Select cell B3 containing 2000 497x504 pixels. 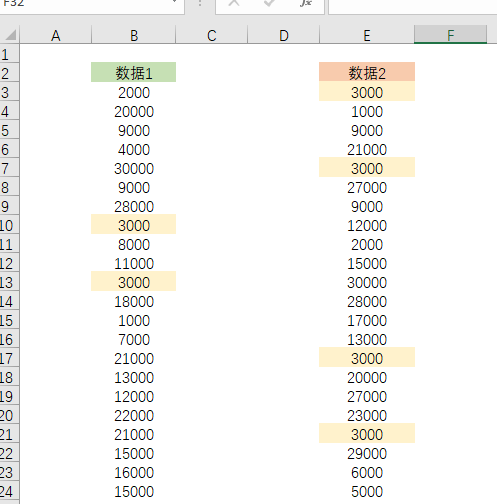pos(133,92)
